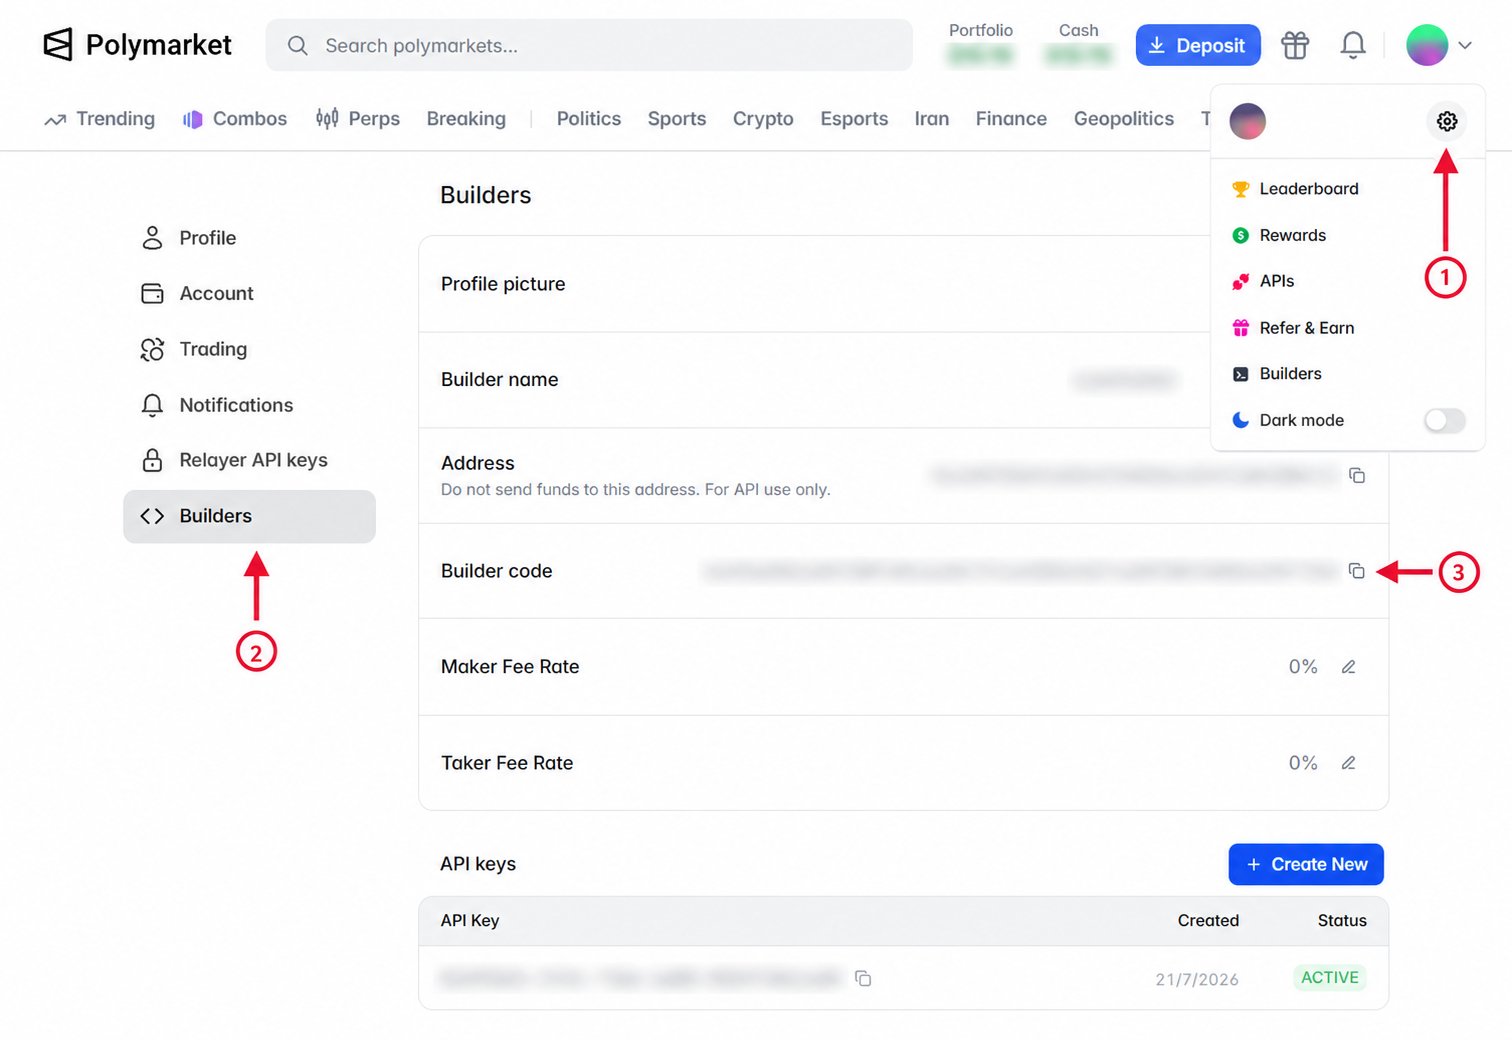Open the Finance category
Viewport: 1512px width, 1040px height.
(x=1011, y=119)
